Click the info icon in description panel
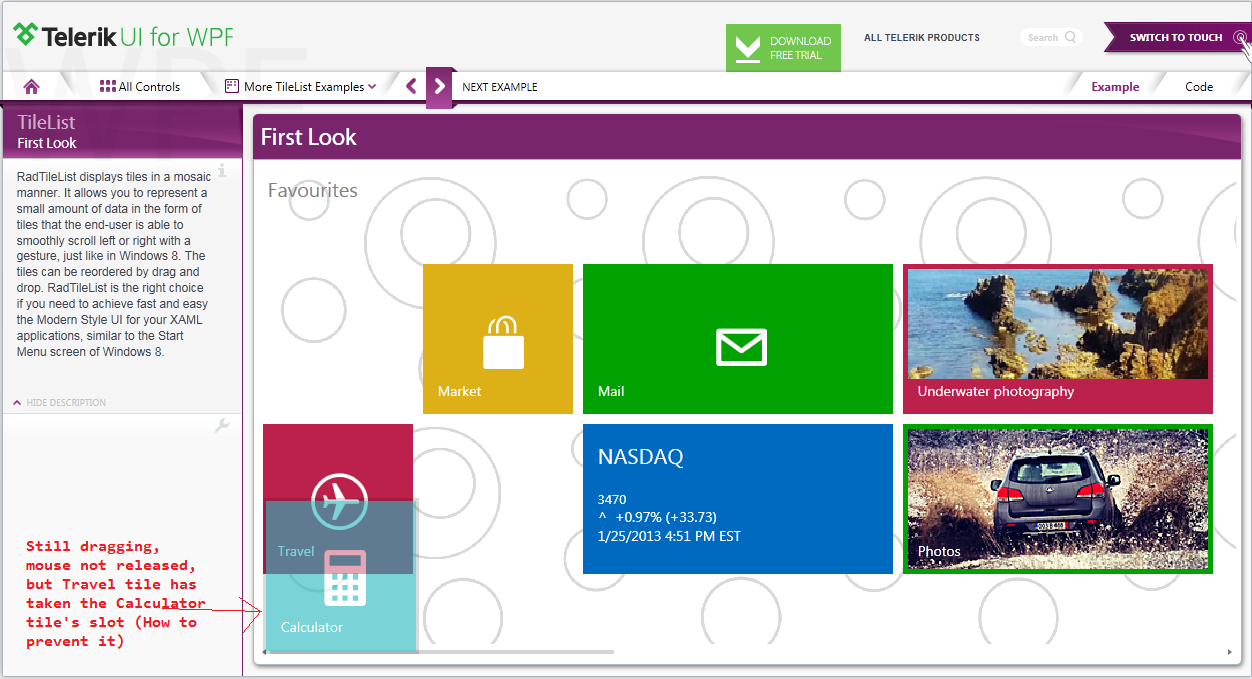 point(222,171)
